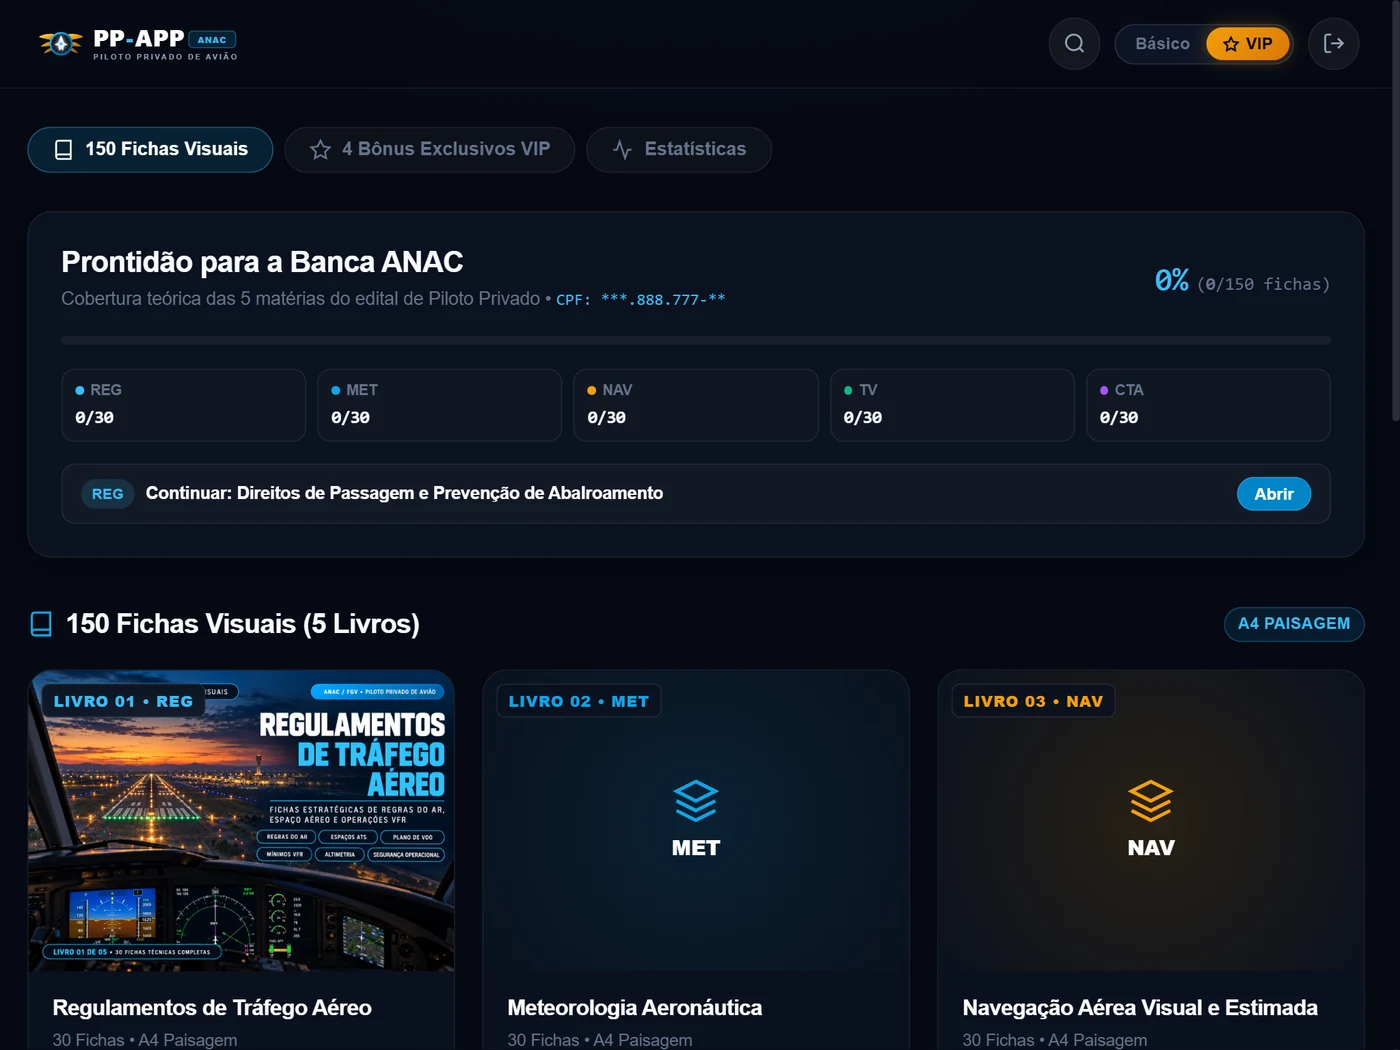This screenshot has width=1400, height=1050.
Task: Click the logout icon button
Action: [x=1334, y=44]
